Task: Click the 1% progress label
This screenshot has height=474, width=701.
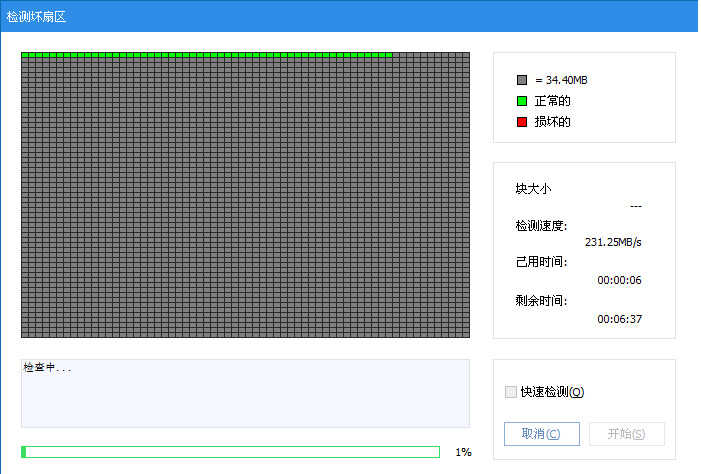Action: (463, 452)
